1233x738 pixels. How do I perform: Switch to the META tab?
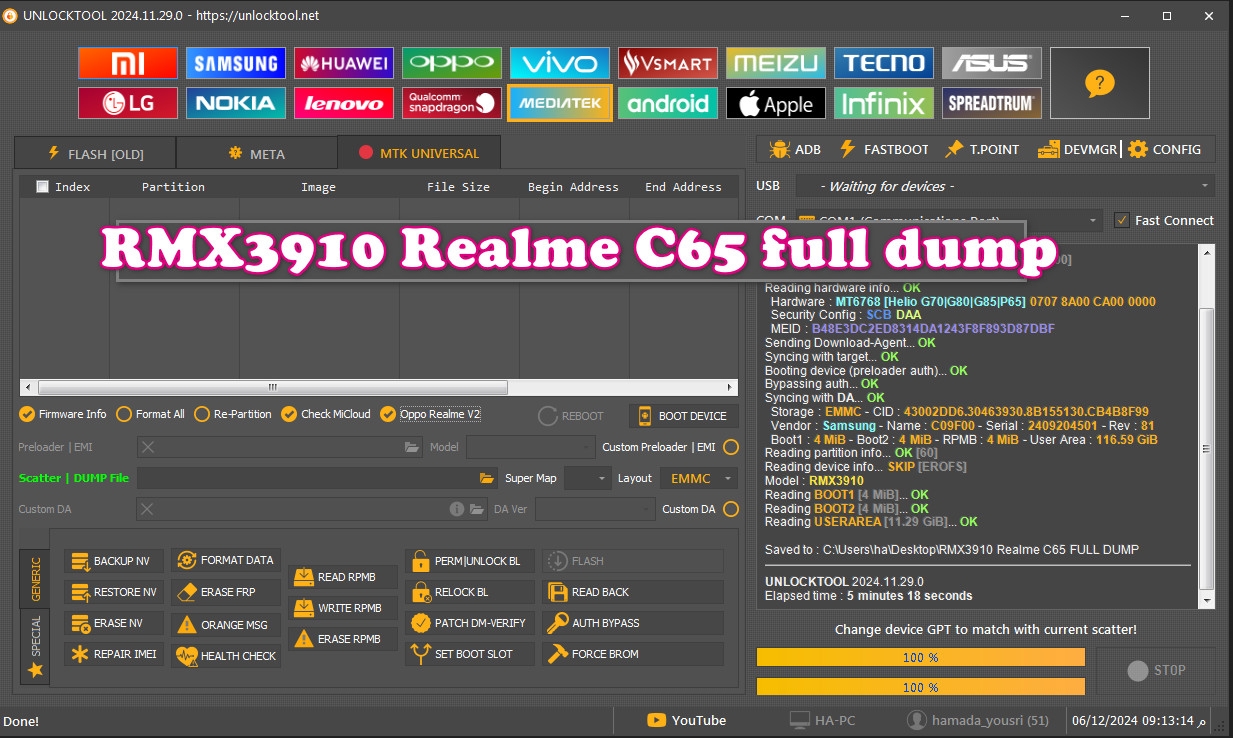click(256, 153)
